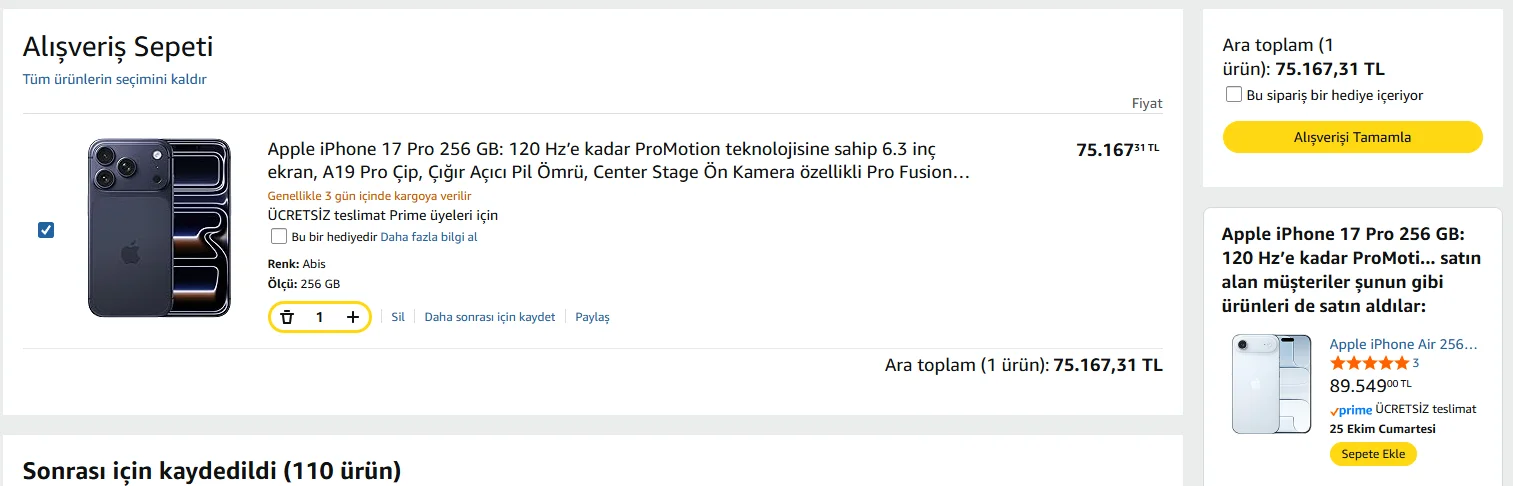
Task: Click the quantity value 1 in stepper
Action: 320,317
